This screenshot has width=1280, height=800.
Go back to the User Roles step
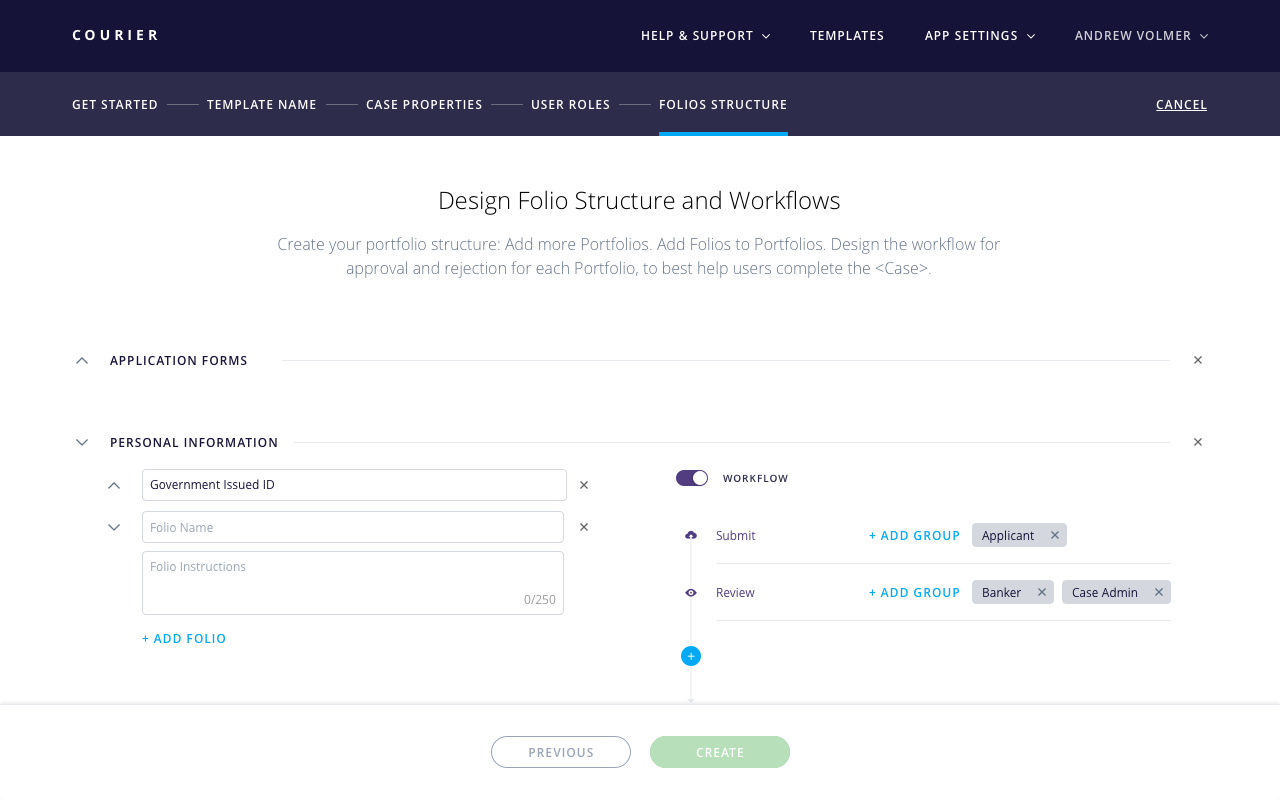[570, 104]
